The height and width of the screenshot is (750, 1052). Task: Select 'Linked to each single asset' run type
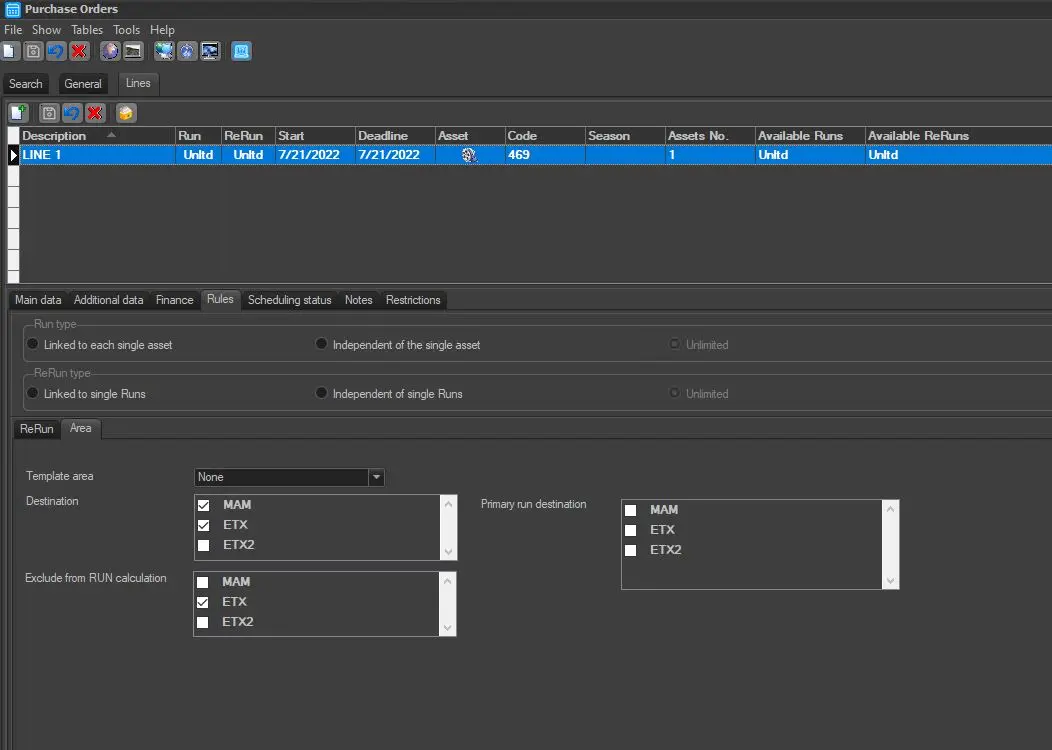click(34, 344)
